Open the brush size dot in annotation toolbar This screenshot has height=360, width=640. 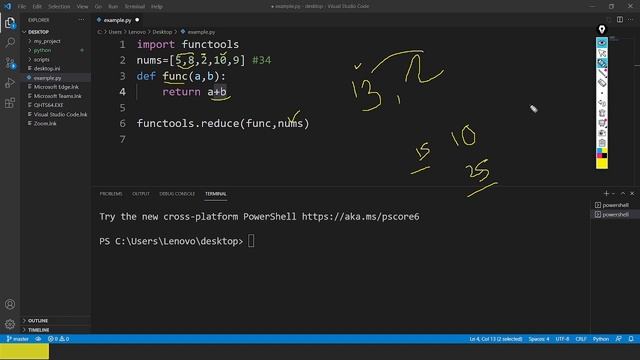click(602, 93)
